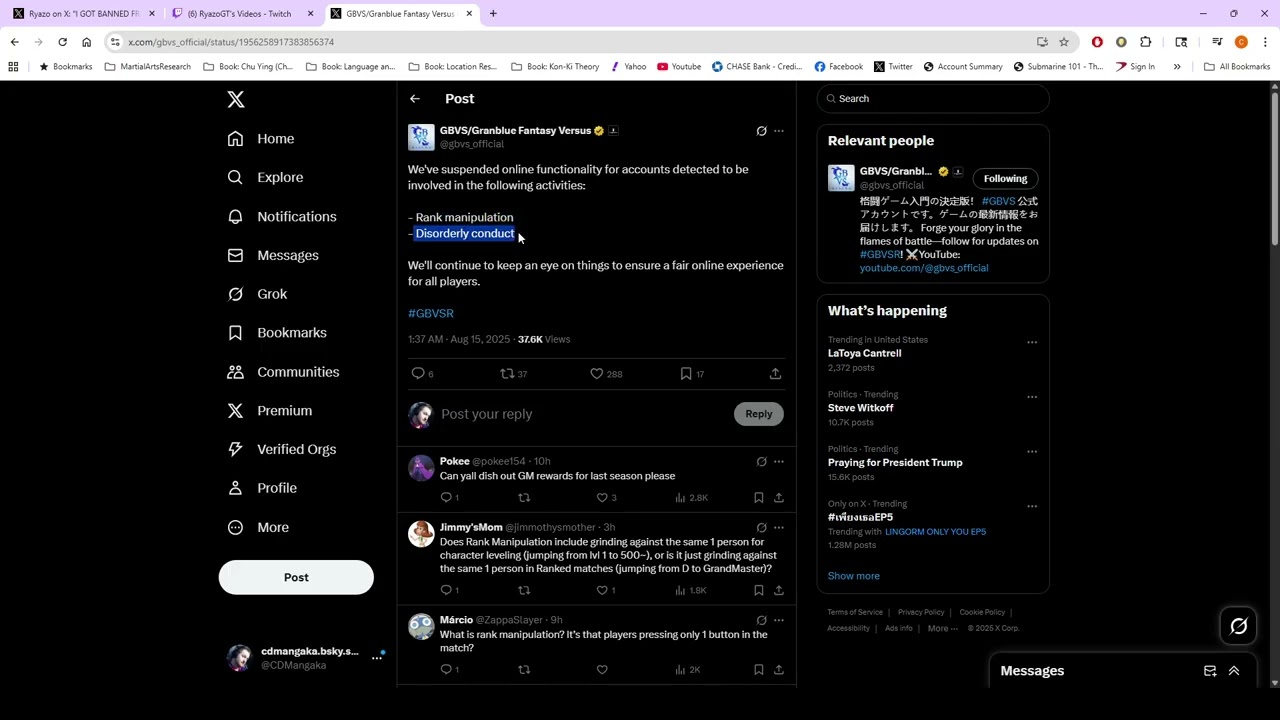
Task: Bookmark the main post with 17 bookmarks
Action: pyautogui.click(x=686, y=373)
